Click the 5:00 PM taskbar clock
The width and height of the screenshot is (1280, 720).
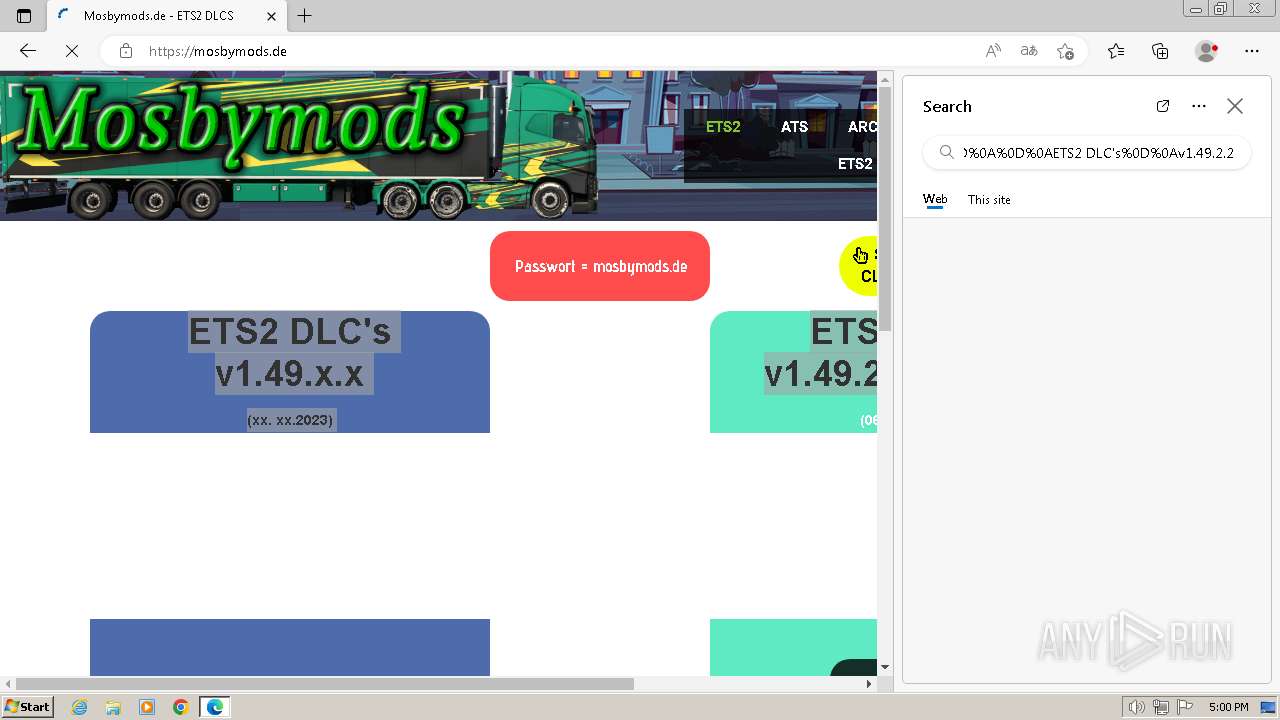[1228, 707]
